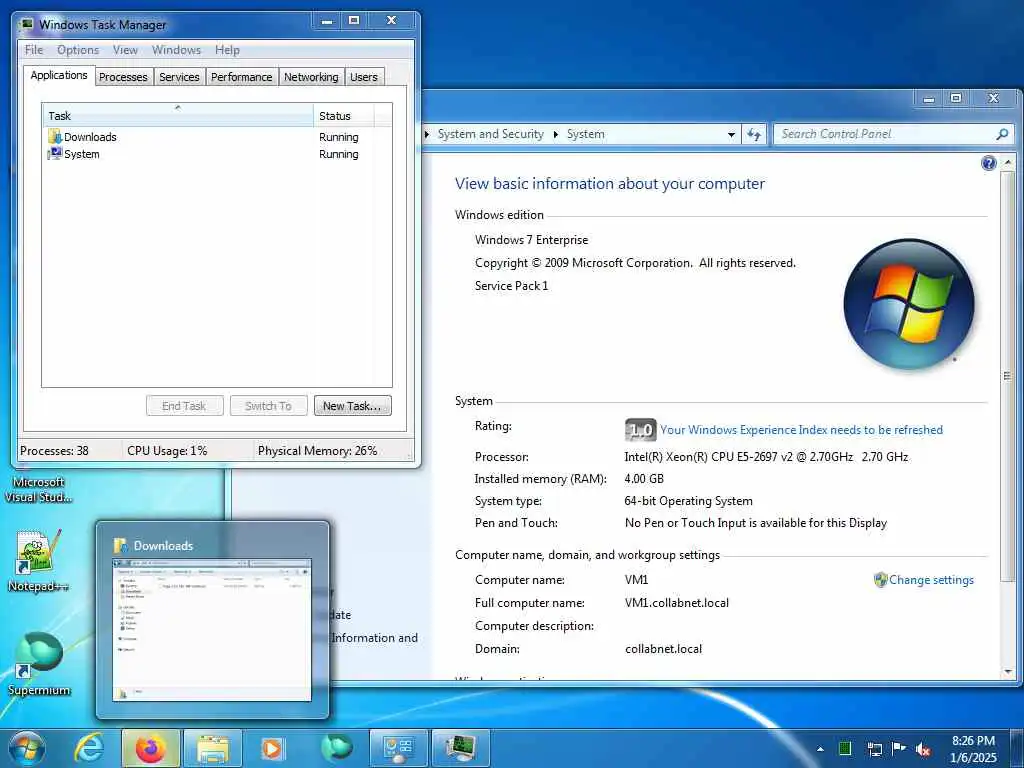Click the green CPU meter tray icon

click(845, 748)
